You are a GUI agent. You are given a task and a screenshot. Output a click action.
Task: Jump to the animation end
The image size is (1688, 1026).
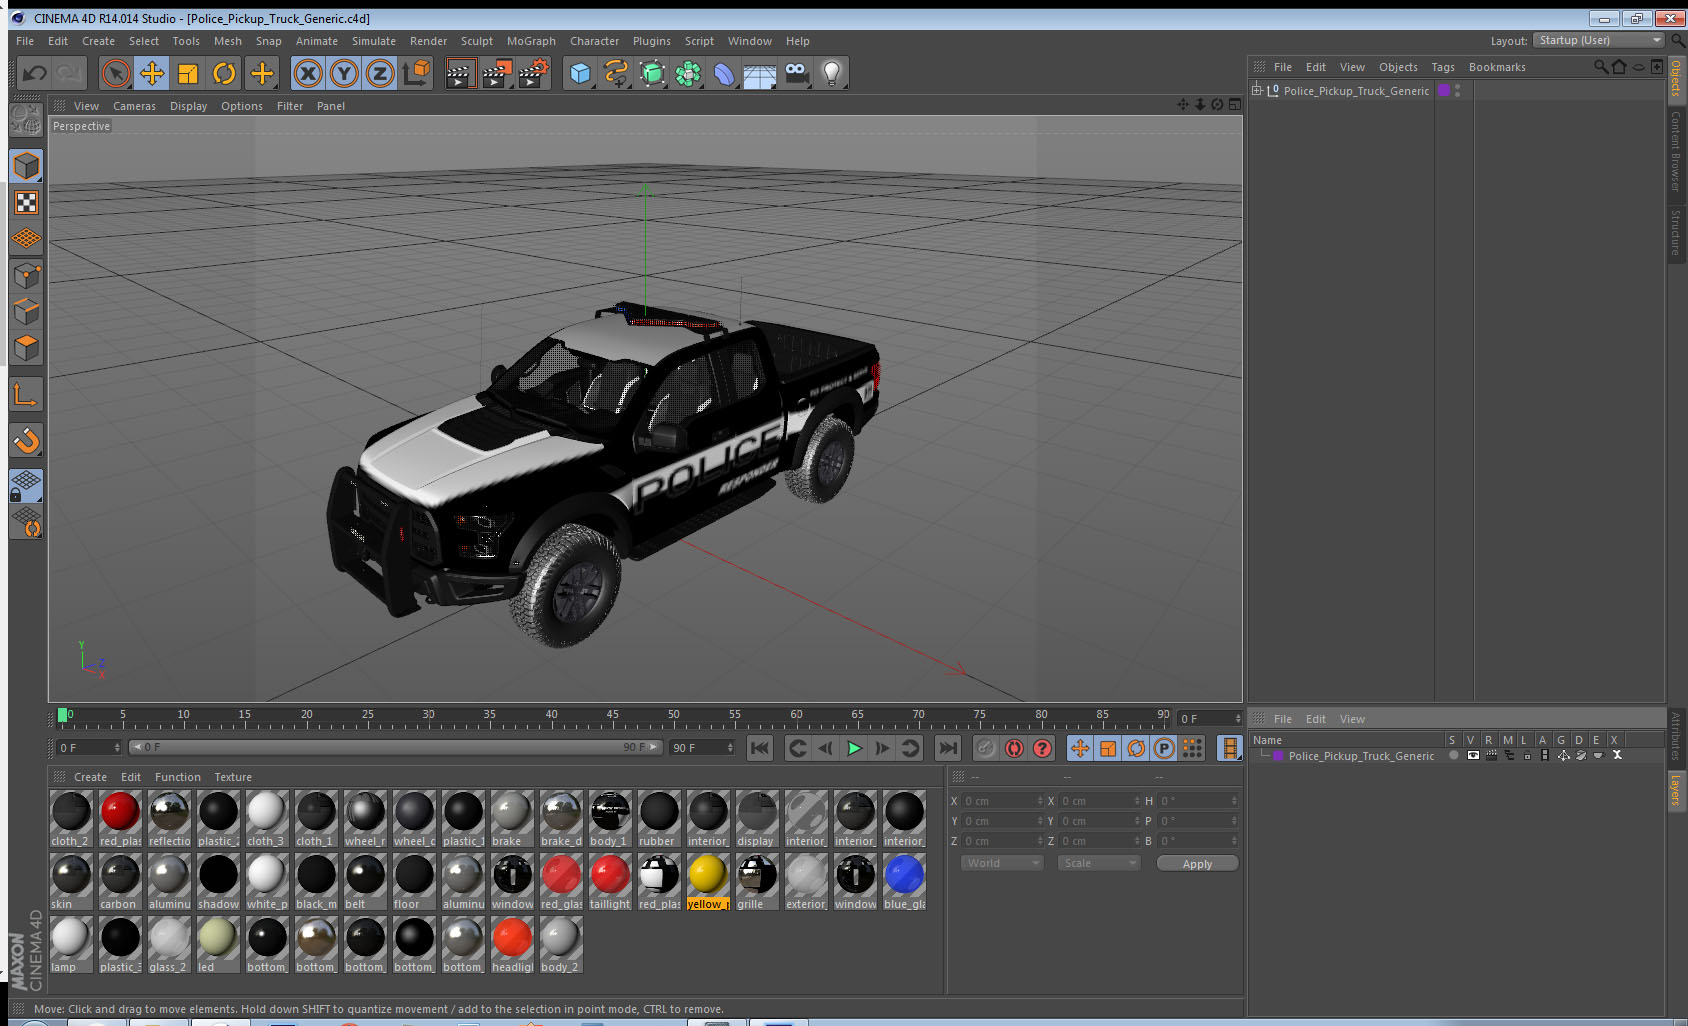click(x=947, y=748)
